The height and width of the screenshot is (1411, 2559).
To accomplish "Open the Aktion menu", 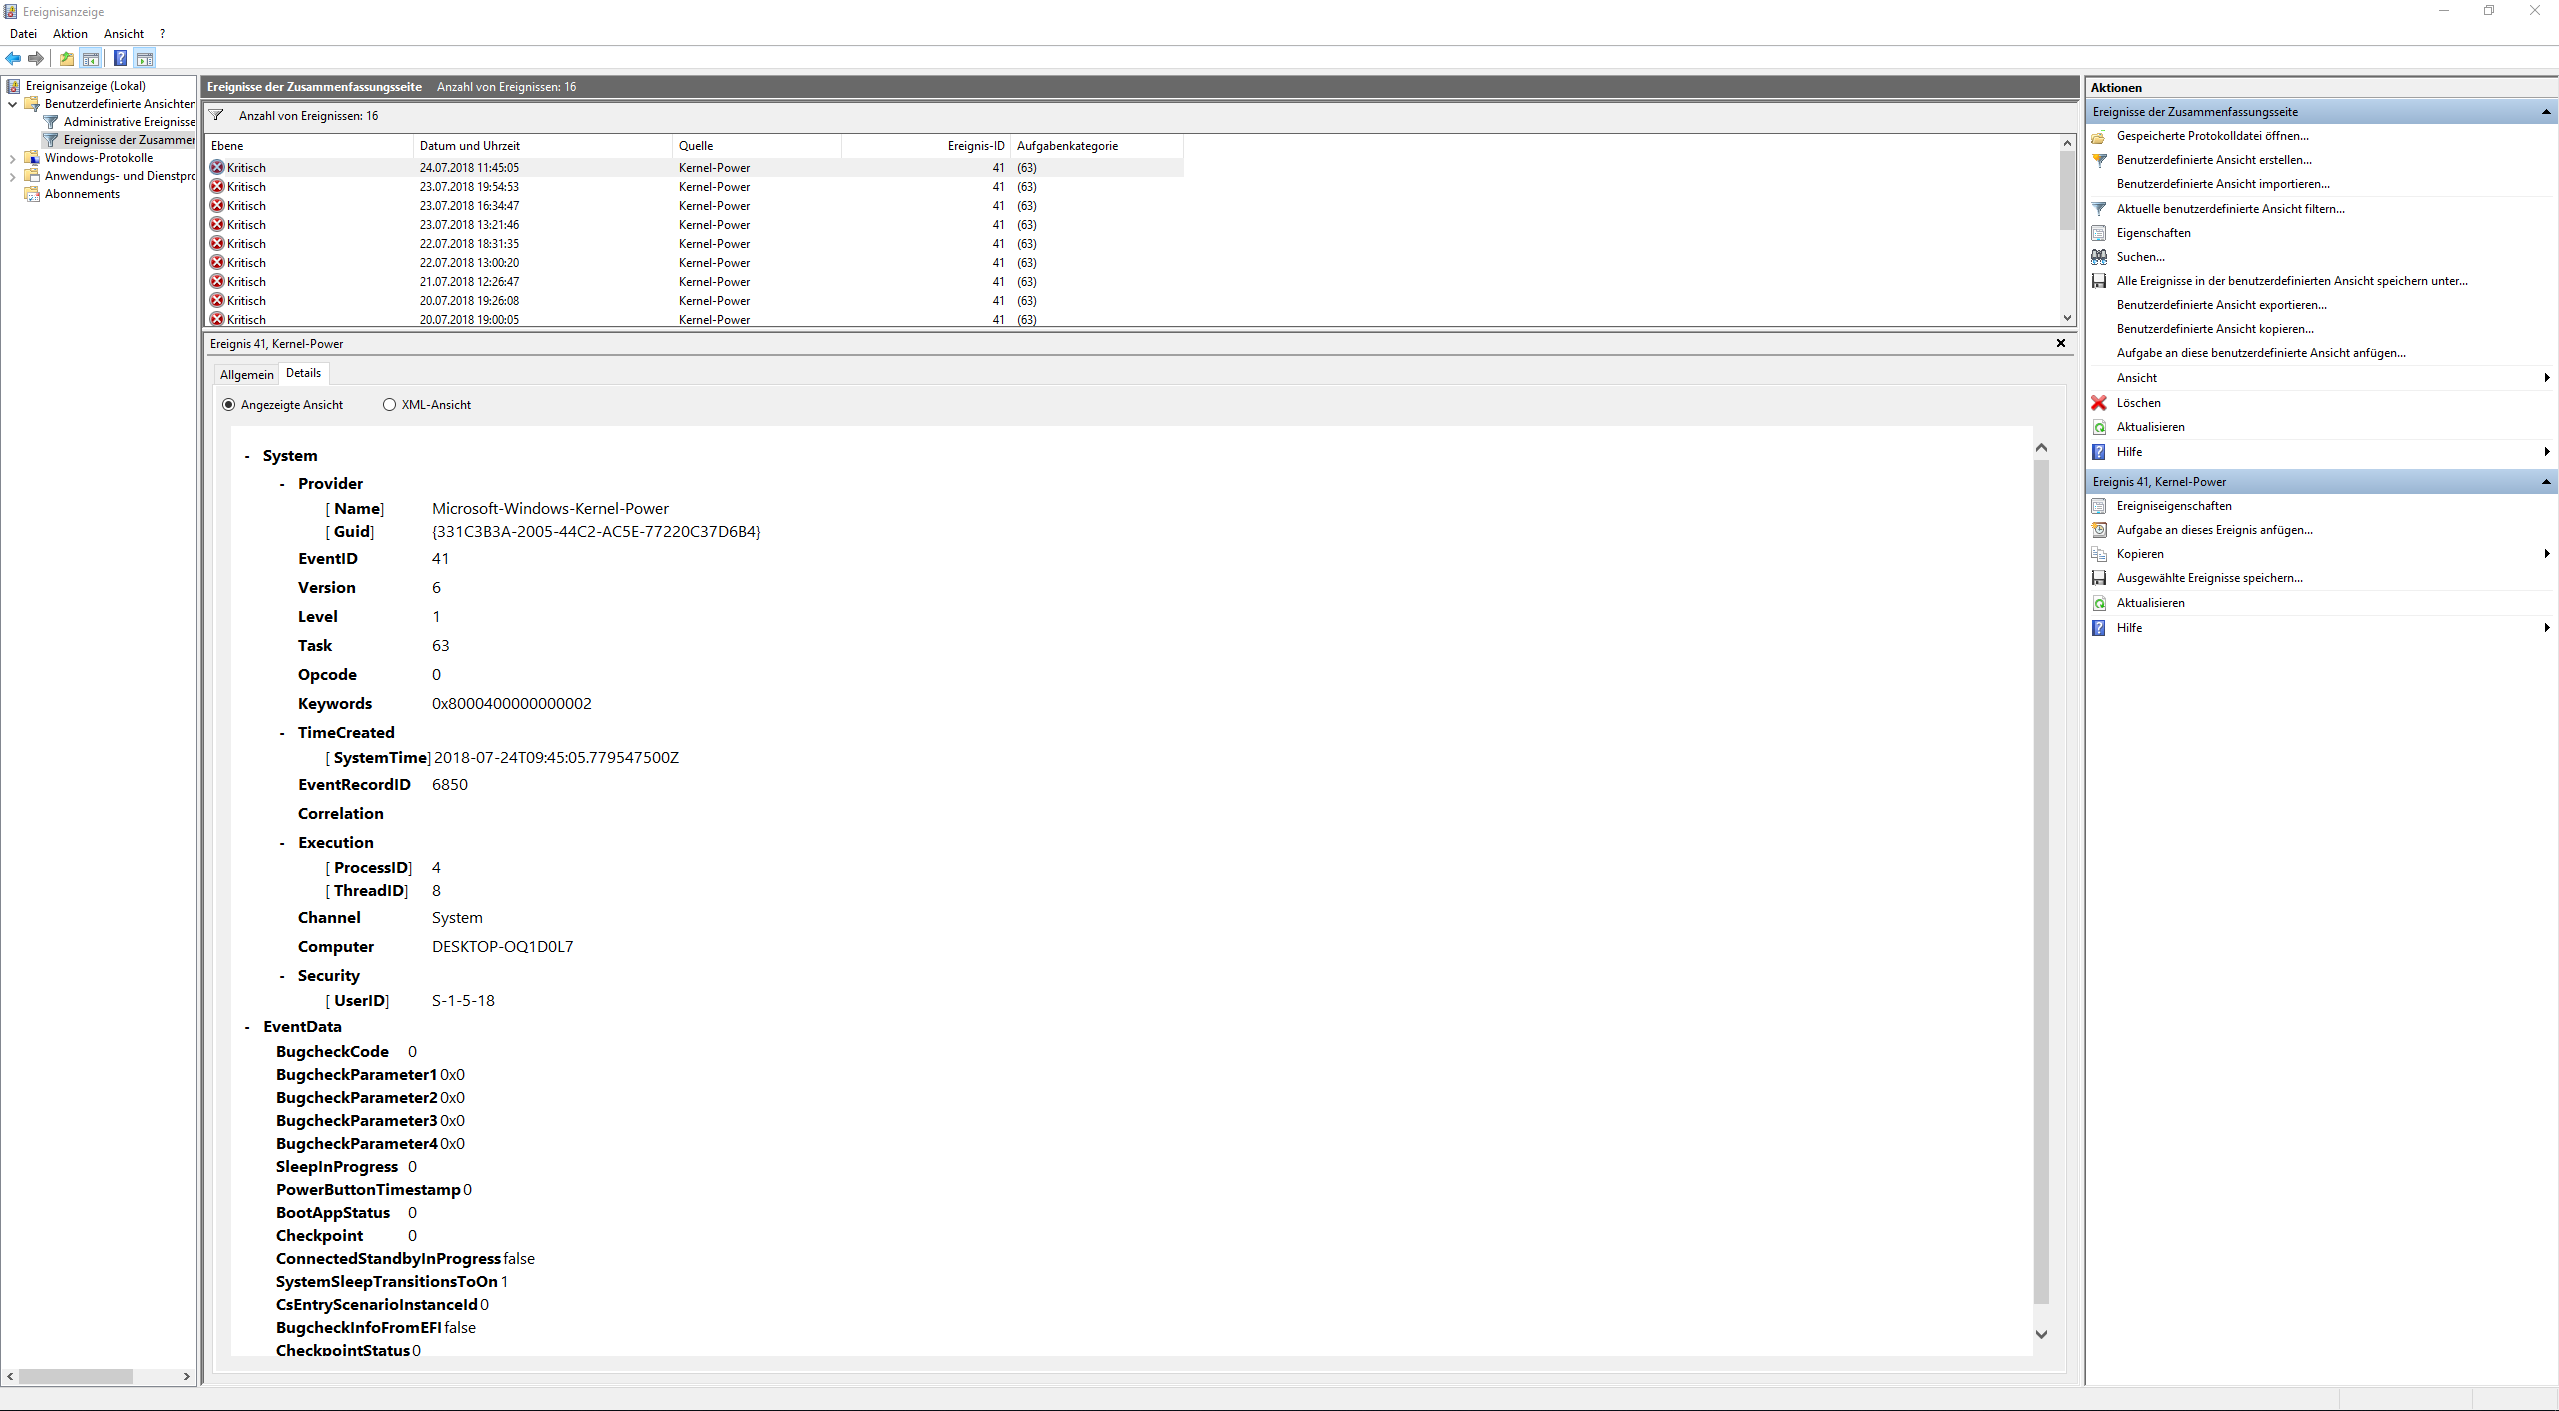I will (x=70, y=34).
